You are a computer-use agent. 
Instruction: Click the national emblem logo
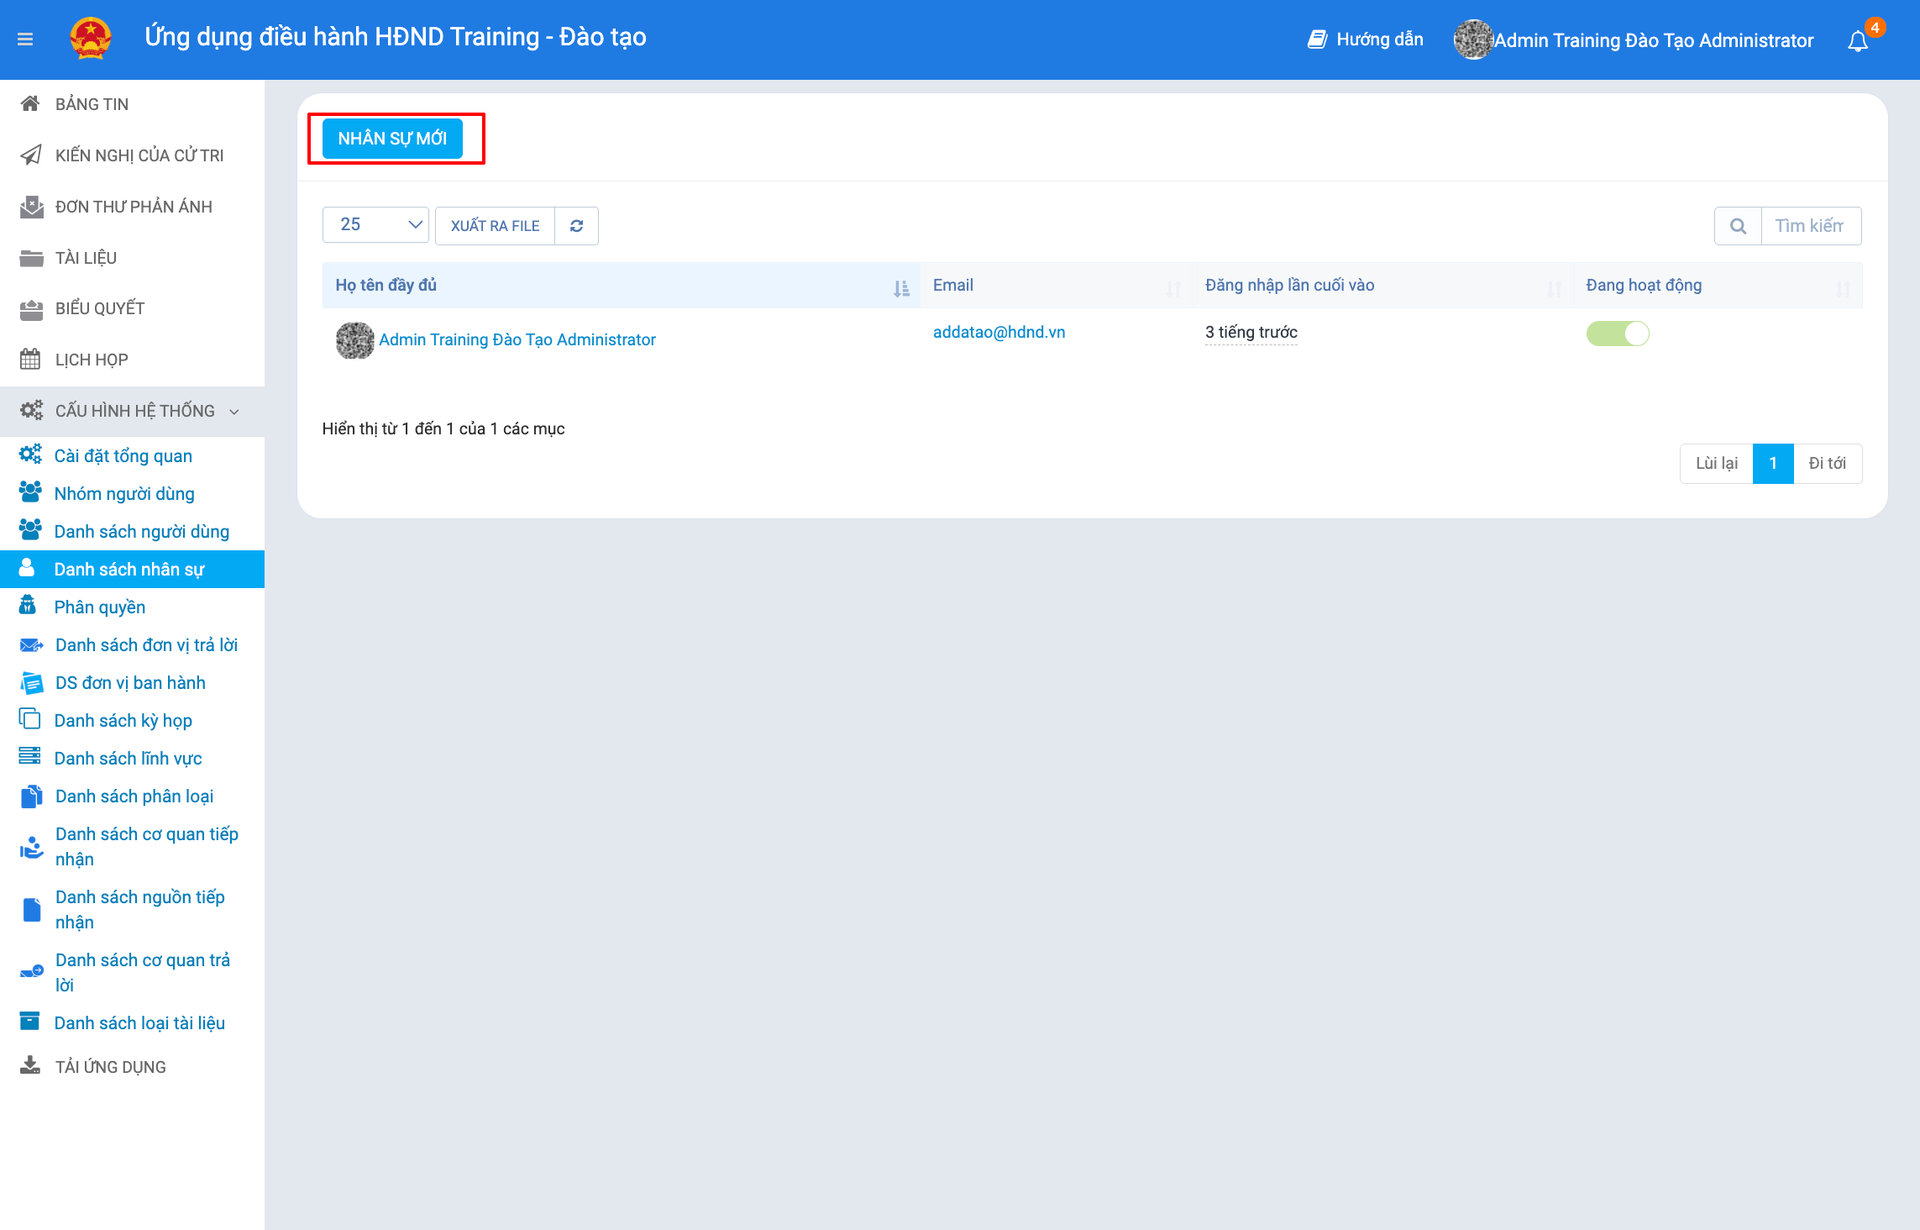coord(90,39)
